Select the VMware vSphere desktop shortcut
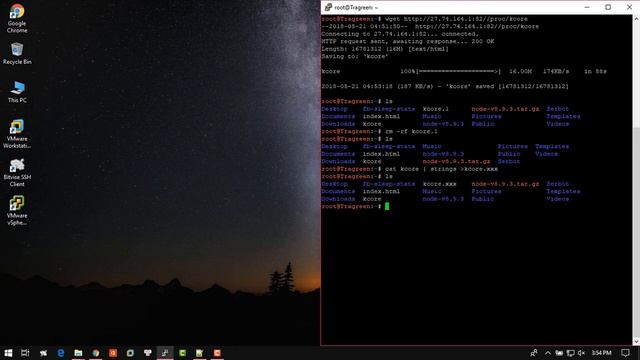 [17, 211]
